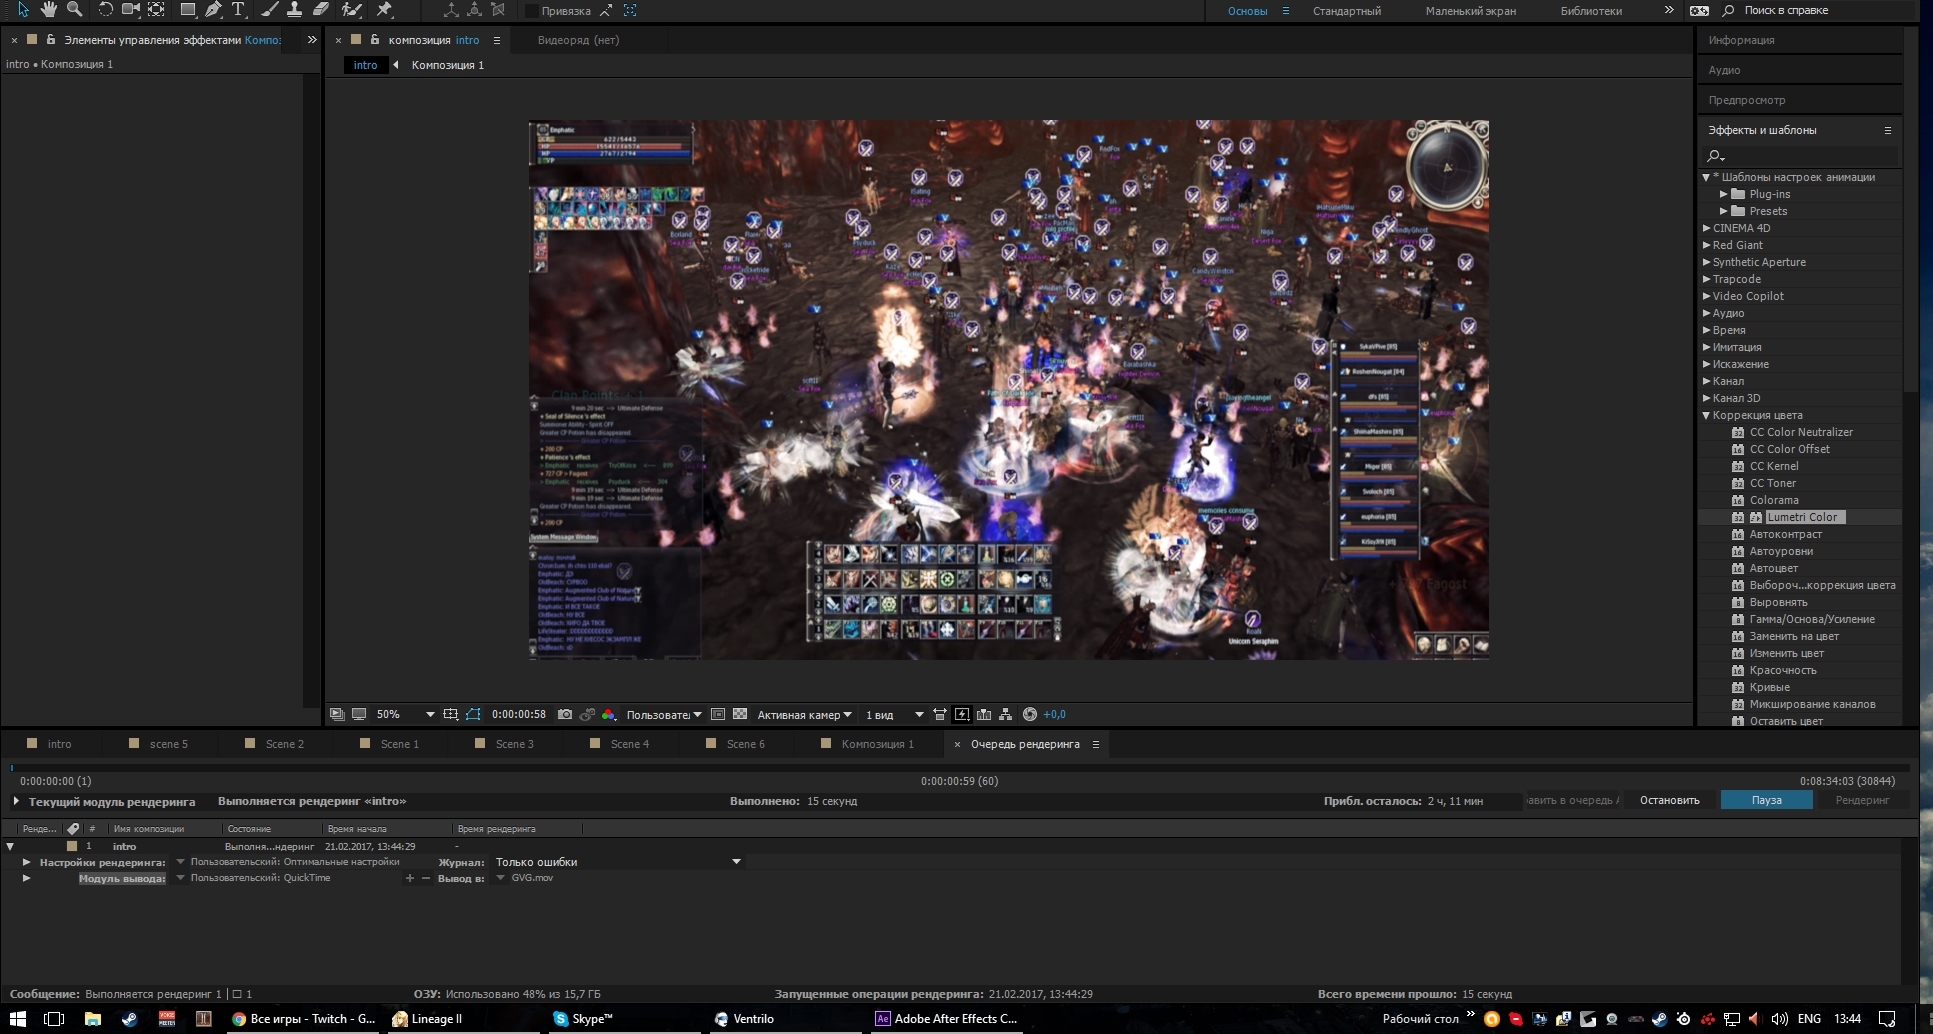Select the Brush tool
Image resolution: width=1933 pixels, height=1034 pixels.
pos(269,10)
